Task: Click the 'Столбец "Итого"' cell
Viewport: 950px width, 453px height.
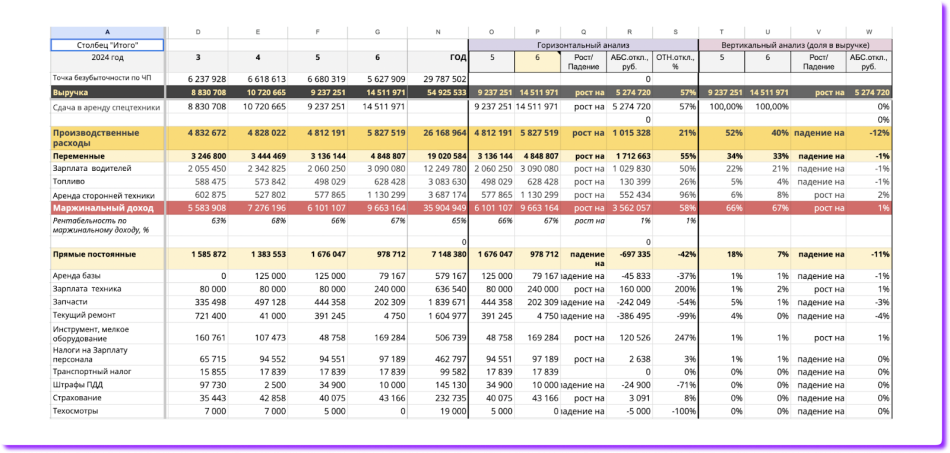Action: coord(107,45)
